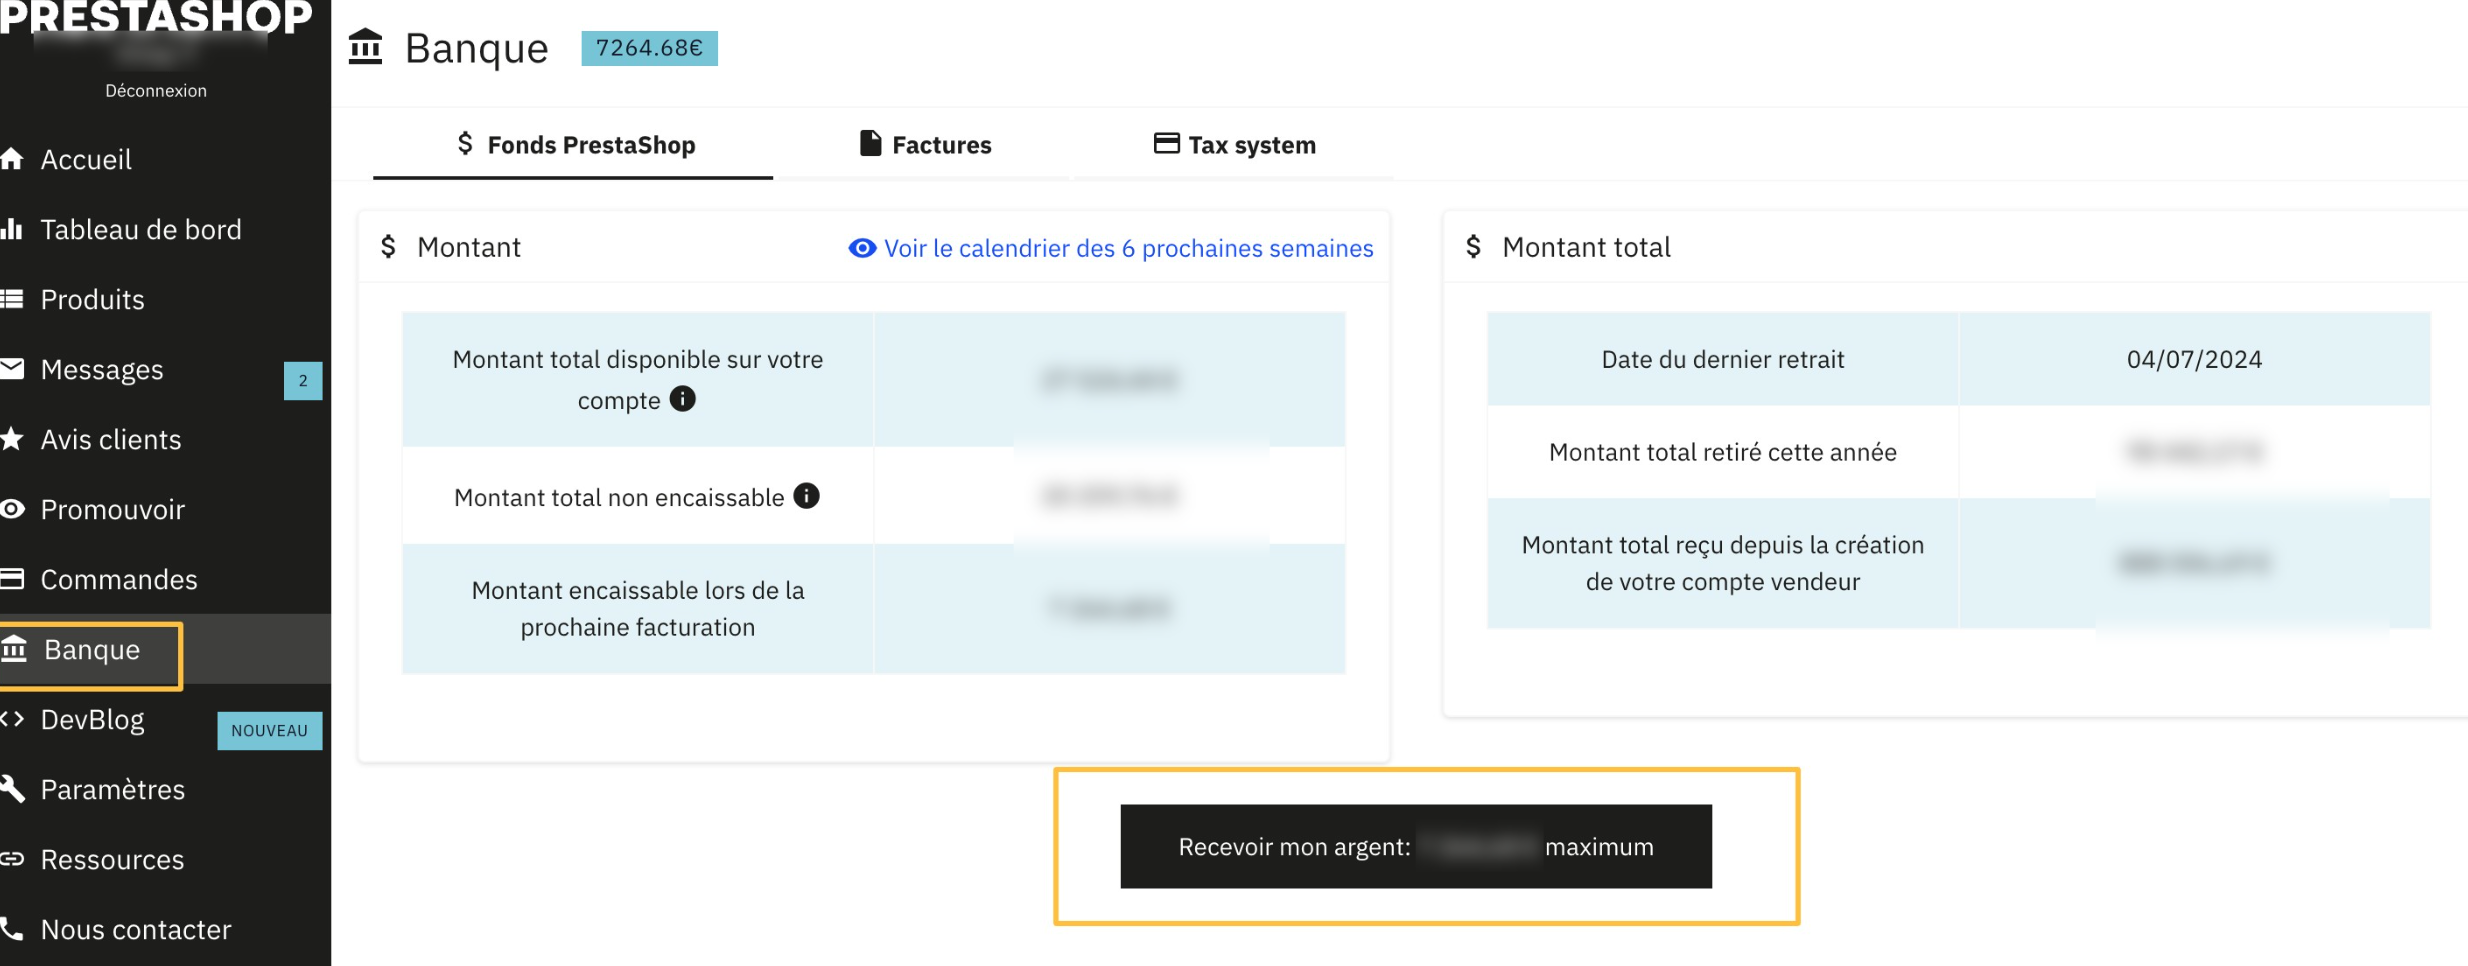Viewport: 2468px width, 966px height.
Task: Open the Promouvoir eye icon
Action: pyautogui.click(x=11, y=509)
